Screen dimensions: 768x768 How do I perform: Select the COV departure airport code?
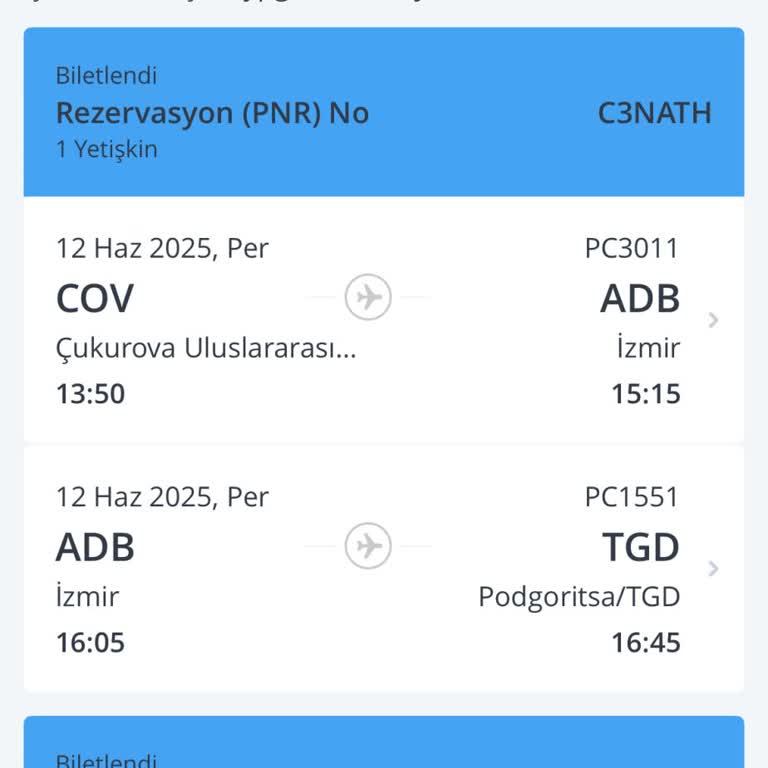tap(94, 298)
